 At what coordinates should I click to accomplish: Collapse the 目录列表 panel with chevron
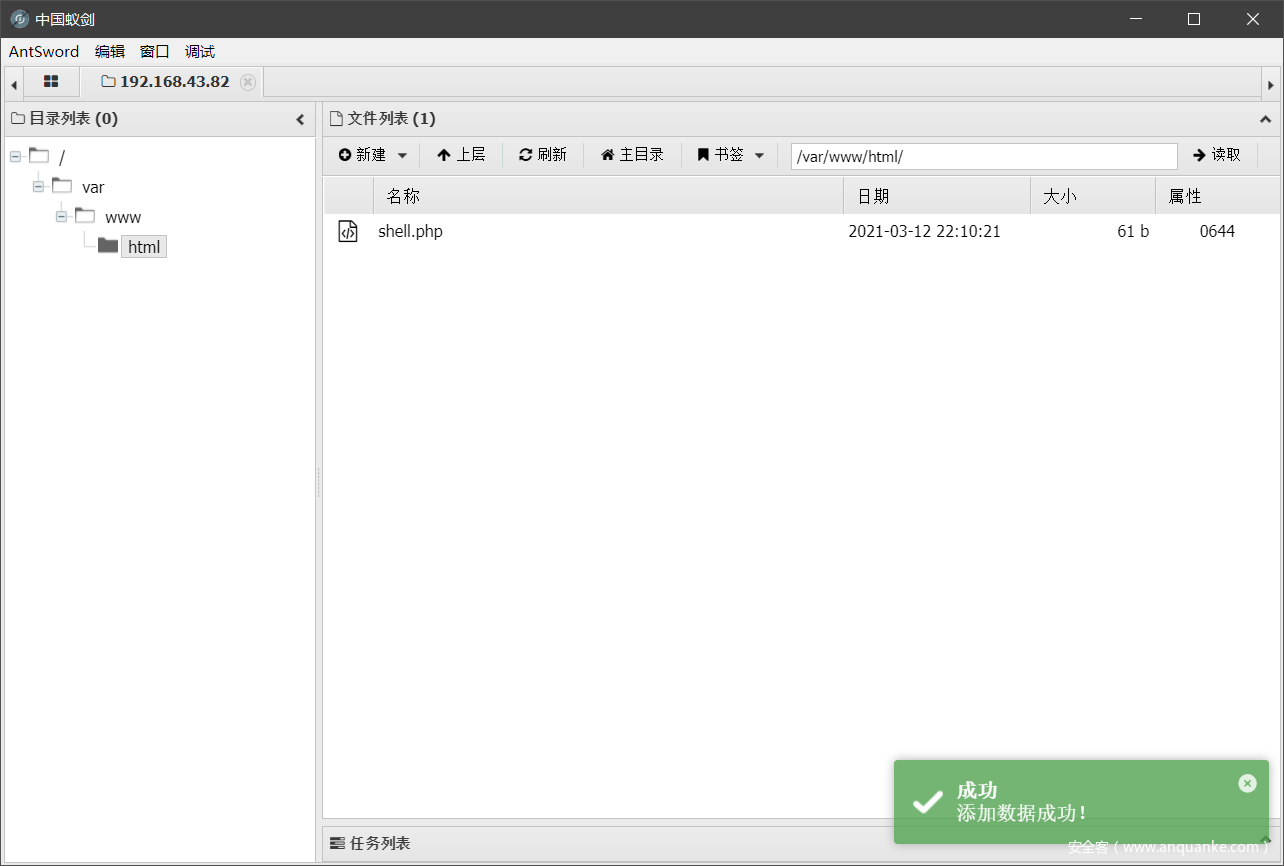pos(300,120)
